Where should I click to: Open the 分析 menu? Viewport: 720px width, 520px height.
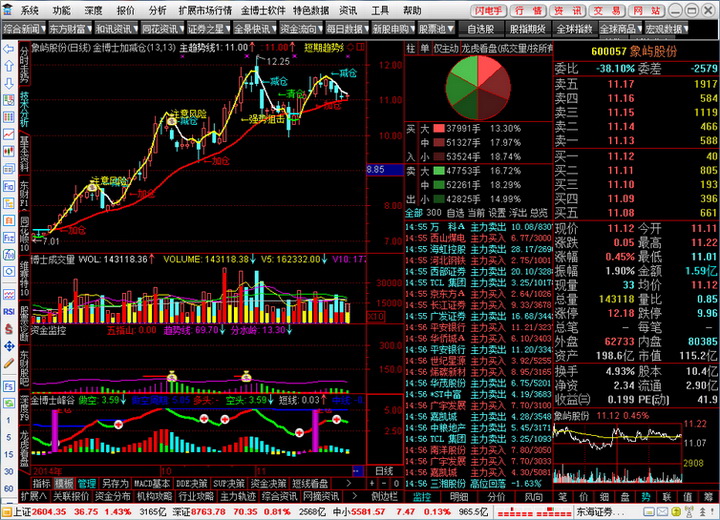click(158, 10)
